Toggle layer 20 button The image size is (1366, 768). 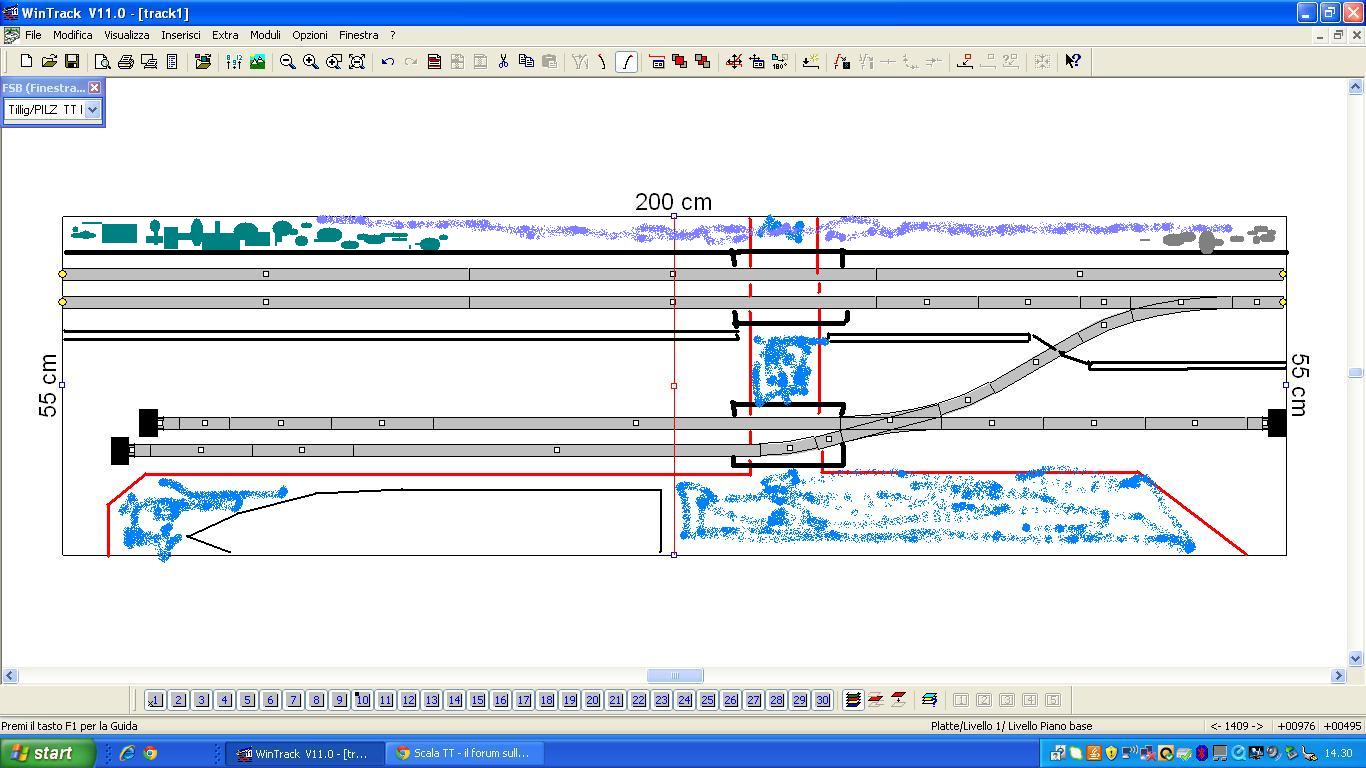point(592,700)
